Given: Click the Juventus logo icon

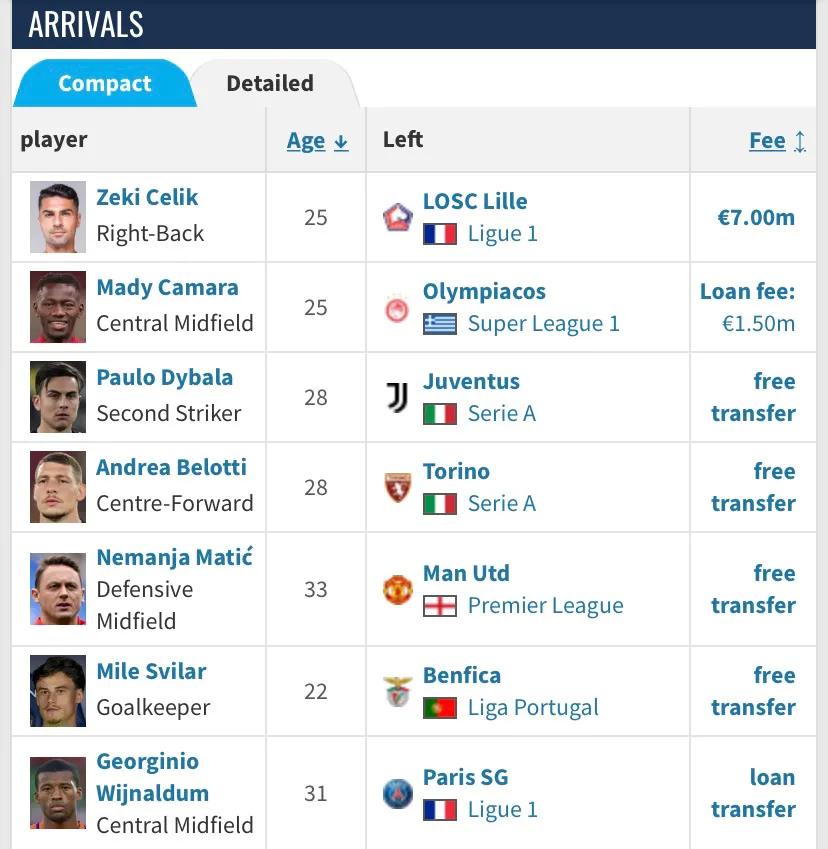Looking at the screenshot, I should (x=398, y=398).
